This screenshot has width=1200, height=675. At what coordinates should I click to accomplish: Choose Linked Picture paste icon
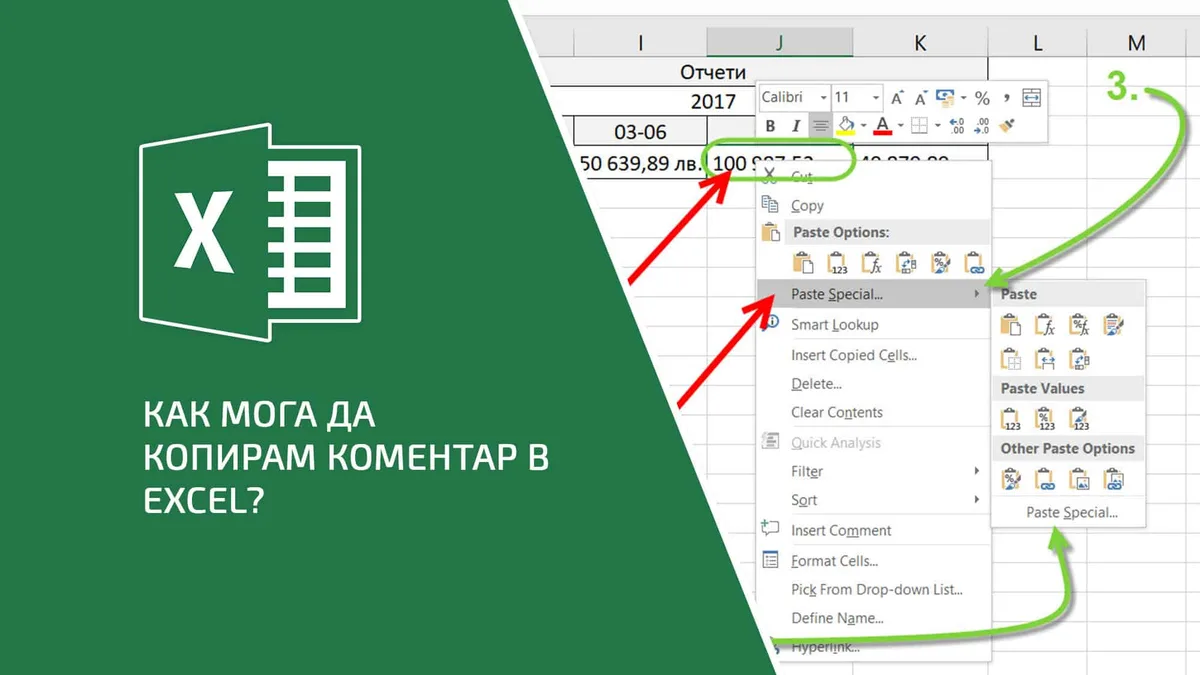pyautogui.click(x=1114, y=480)
